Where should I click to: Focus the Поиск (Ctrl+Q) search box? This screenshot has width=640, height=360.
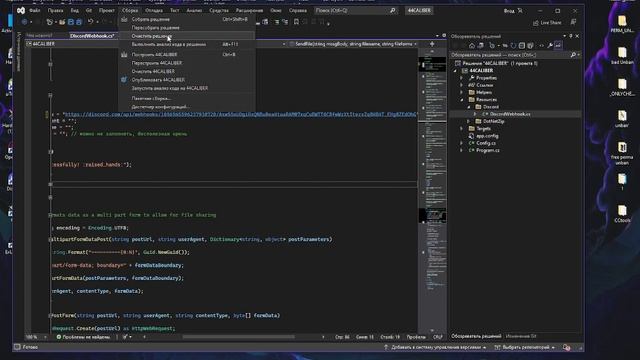[x=356, y=11]
